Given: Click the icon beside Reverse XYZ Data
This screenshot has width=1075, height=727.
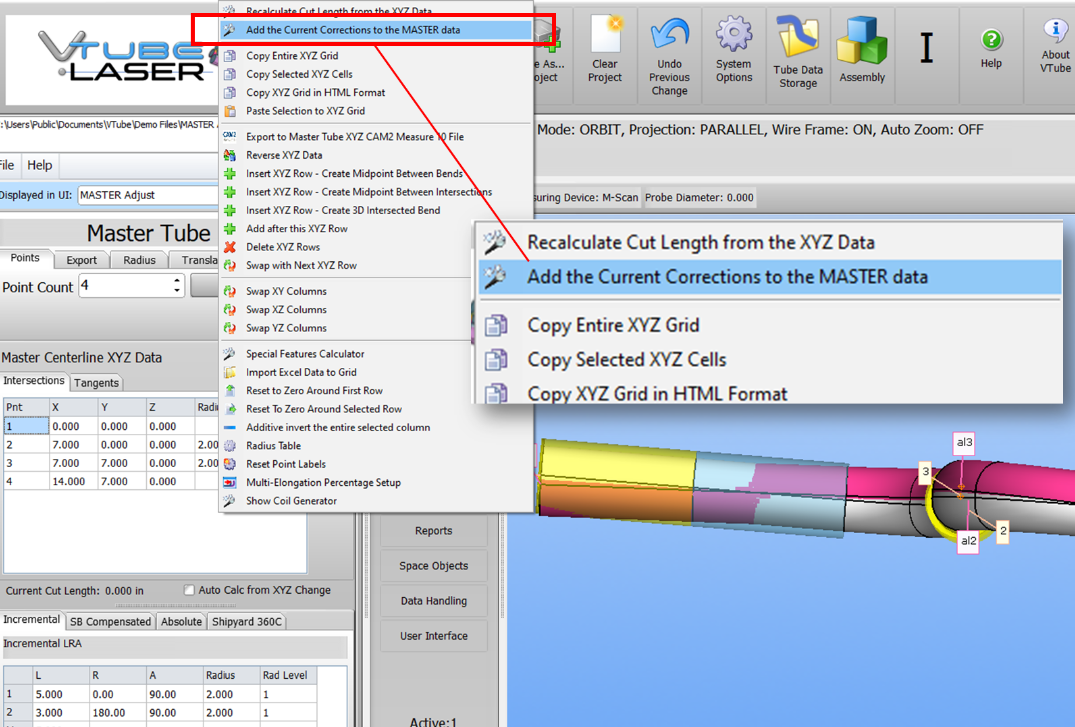Looking at the screenshot, I should click(230, 155).
